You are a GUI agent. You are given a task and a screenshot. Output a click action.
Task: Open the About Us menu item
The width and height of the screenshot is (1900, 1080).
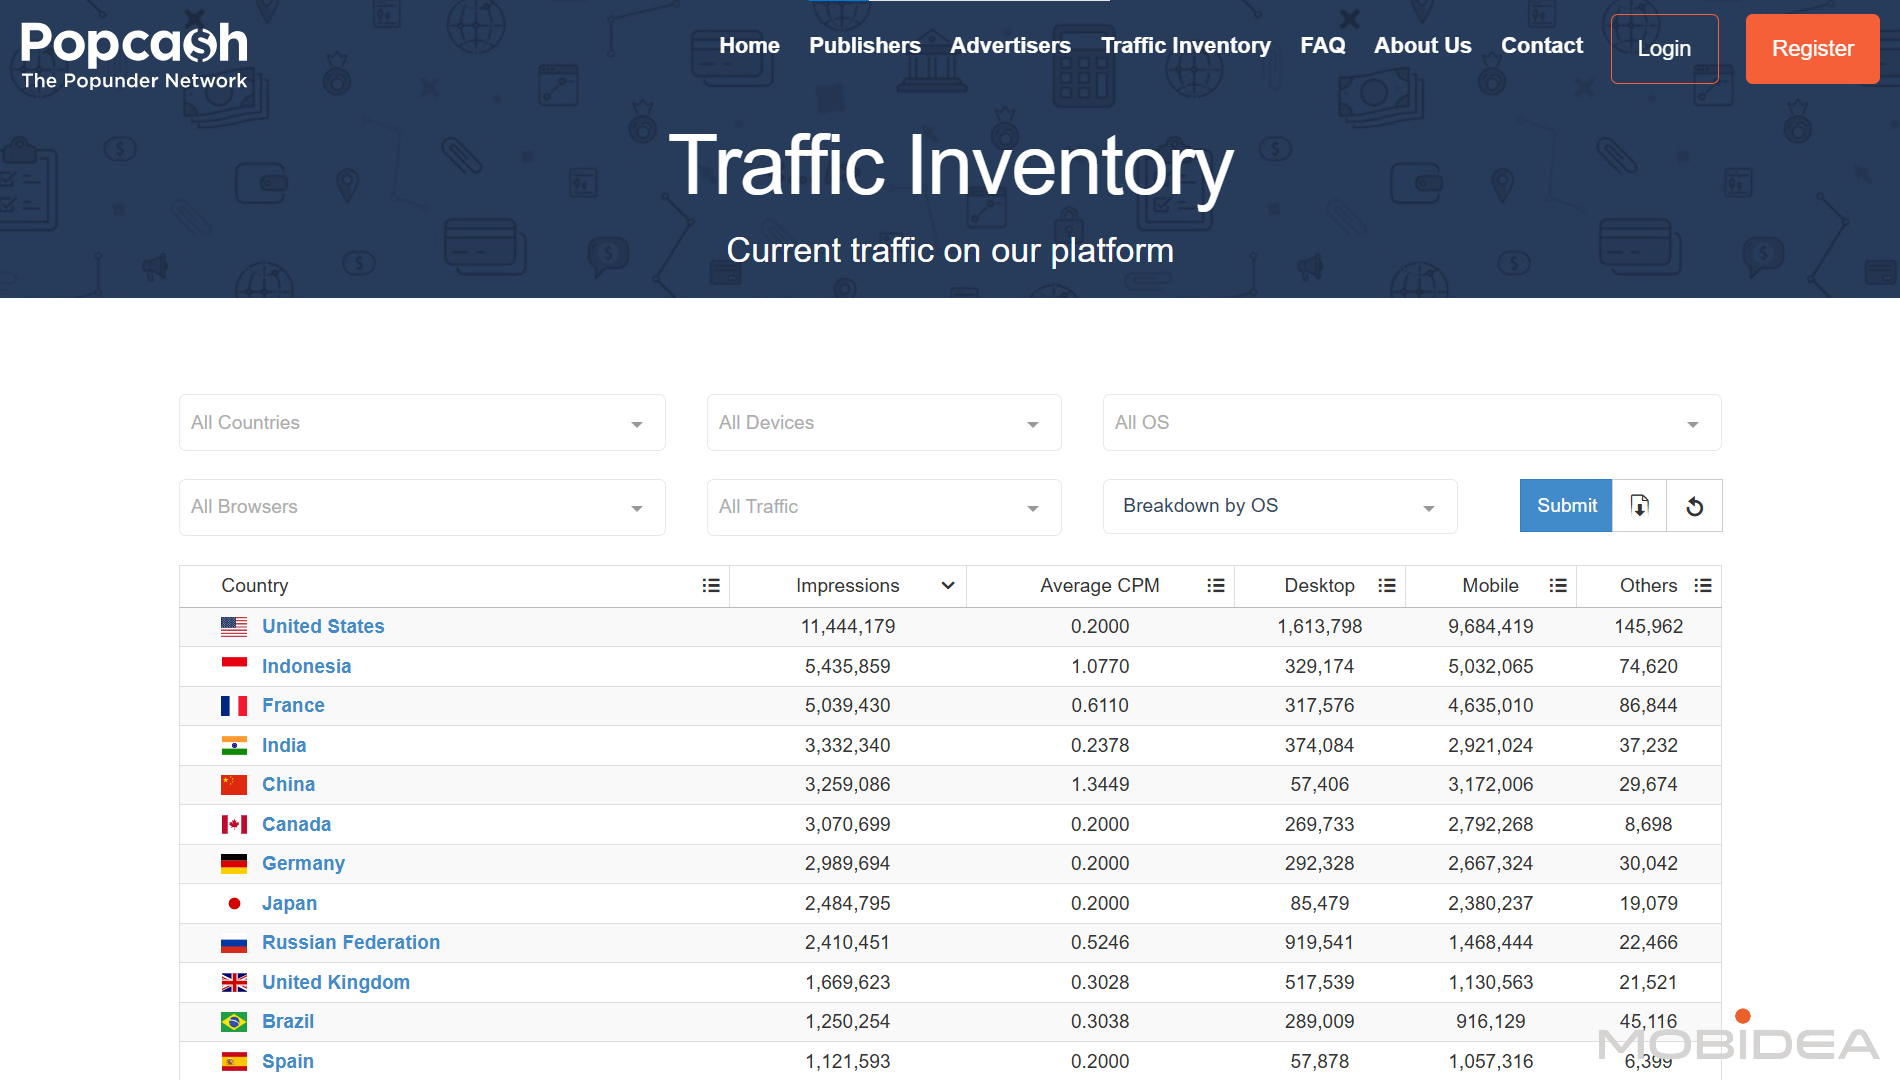[x=1422, y=45]
